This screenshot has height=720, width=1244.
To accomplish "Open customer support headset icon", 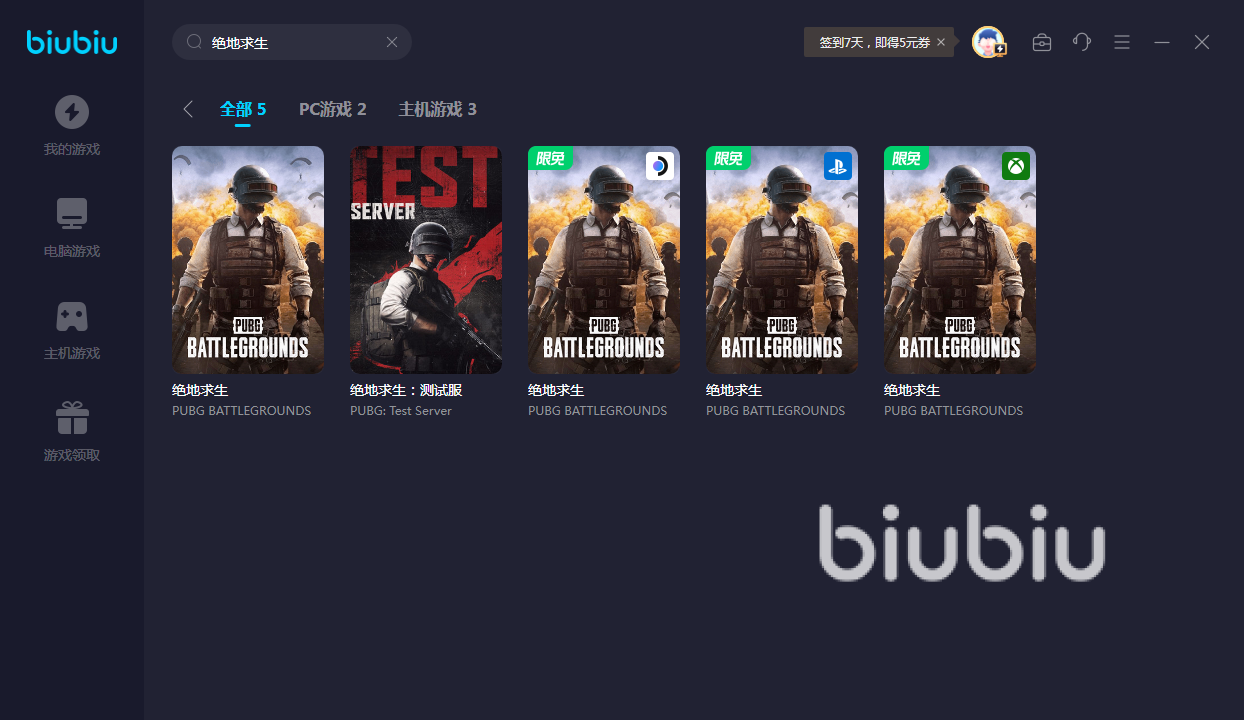I will (1082, 42).
